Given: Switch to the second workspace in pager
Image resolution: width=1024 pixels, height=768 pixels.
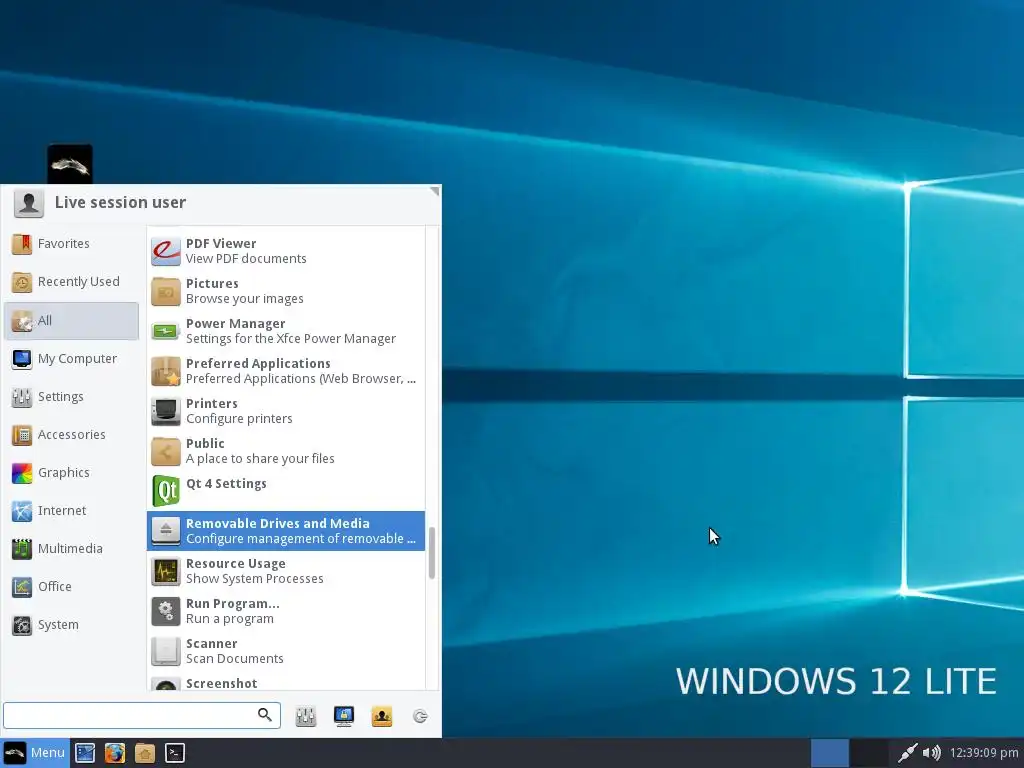Looking at the screenshot, I should (x=869, y=753).
